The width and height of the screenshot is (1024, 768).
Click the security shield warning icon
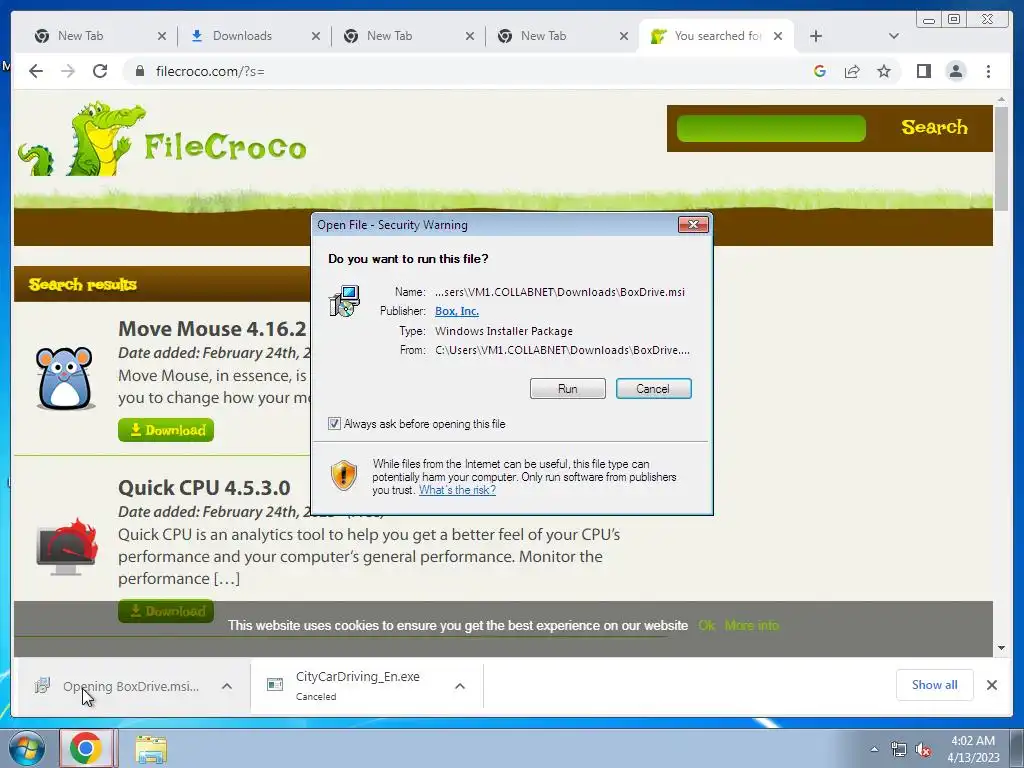coord(344,475)
